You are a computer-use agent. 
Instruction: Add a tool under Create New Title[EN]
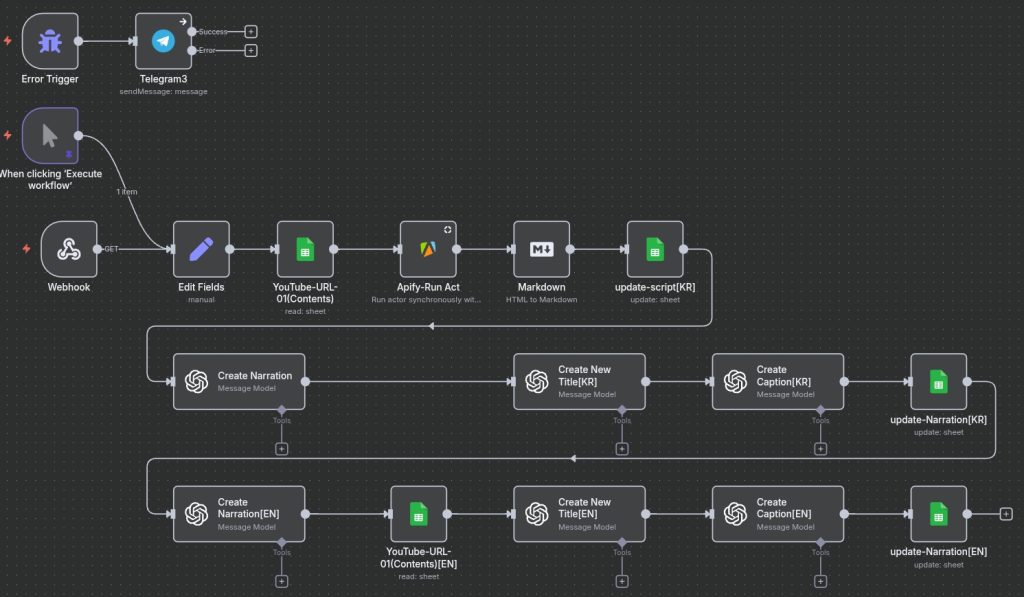pyautogui.click(x=622, y=581)
